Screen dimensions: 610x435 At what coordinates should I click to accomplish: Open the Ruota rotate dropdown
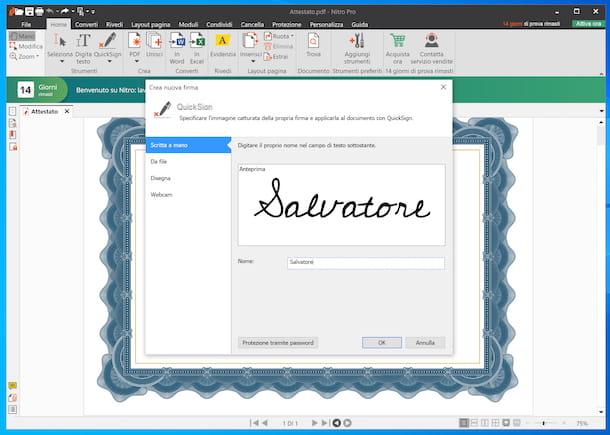(x=279, y=36)
